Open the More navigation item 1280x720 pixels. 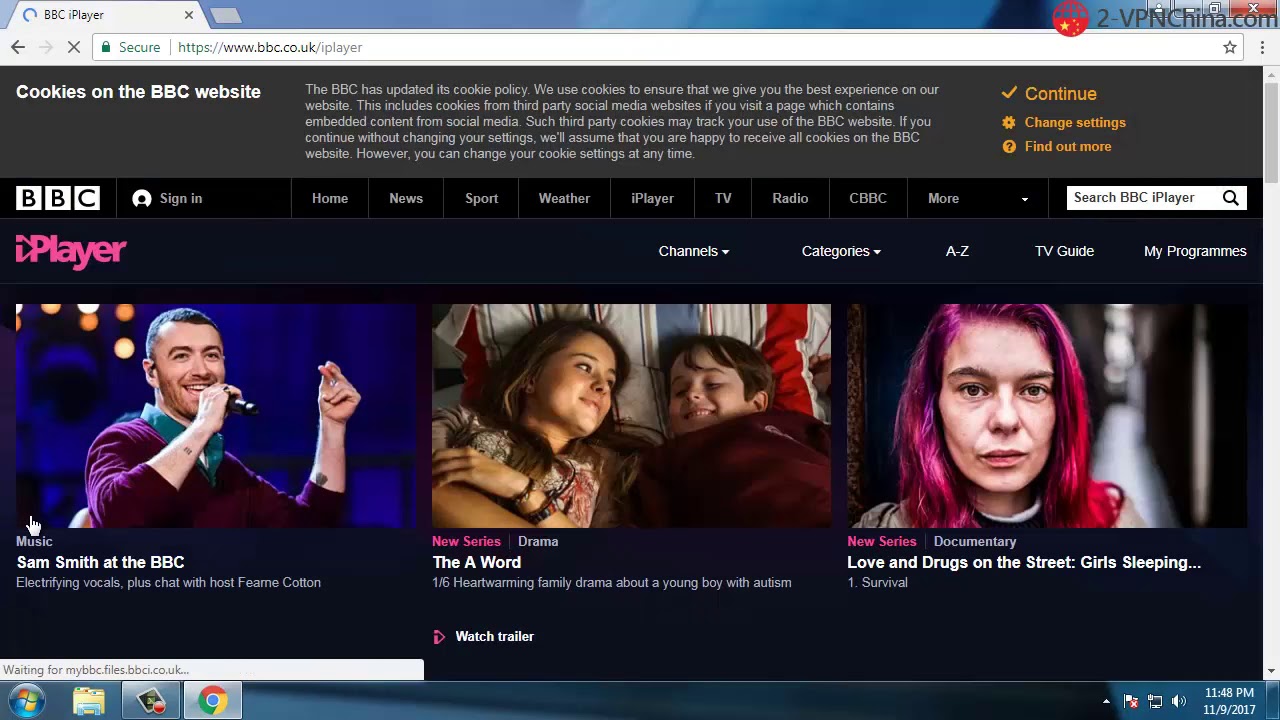coord(943,198)
